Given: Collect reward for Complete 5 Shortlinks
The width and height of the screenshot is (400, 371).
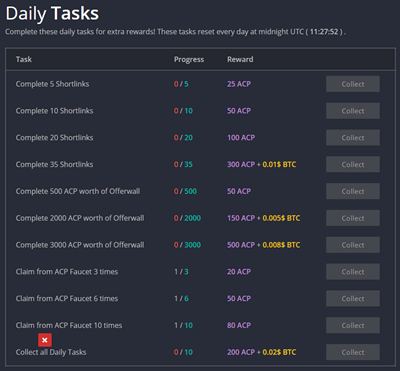Looking at the screenshot, I should point(353,84).
